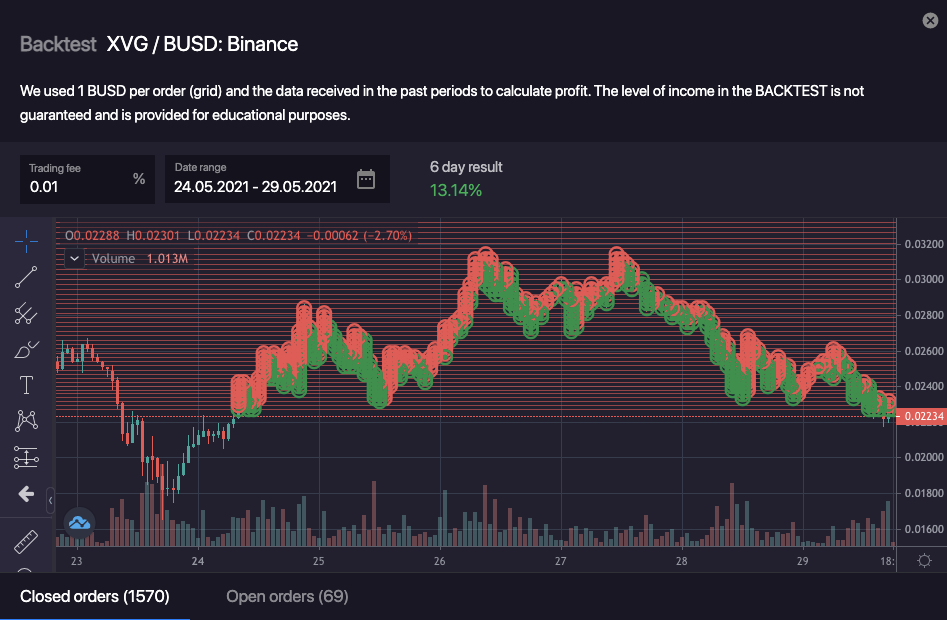Switch to Closed orders (1570) tab
This screenshot has height=620, width=947.
(95, 597)
